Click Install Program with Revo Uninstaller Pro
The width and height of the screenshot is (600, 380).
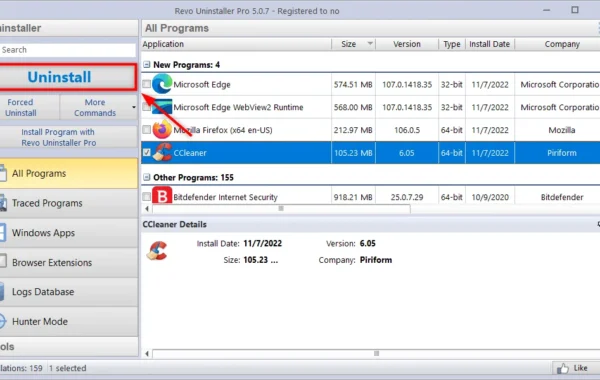tap(69, 137)
